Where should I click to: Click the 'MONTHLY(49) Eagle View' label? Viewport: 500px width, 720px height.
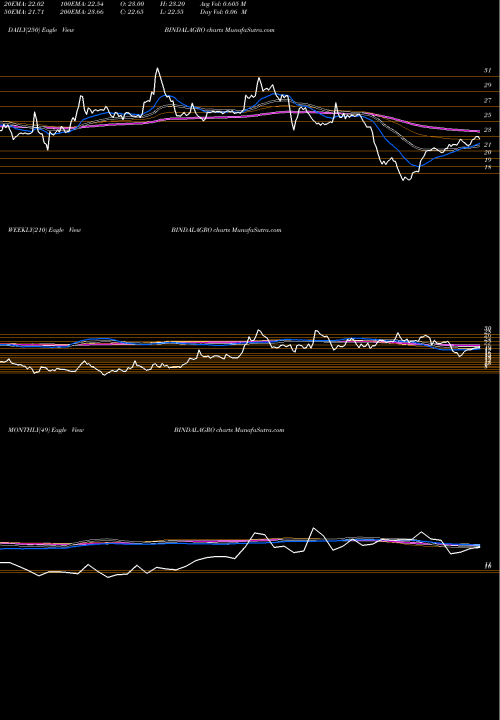46,430
